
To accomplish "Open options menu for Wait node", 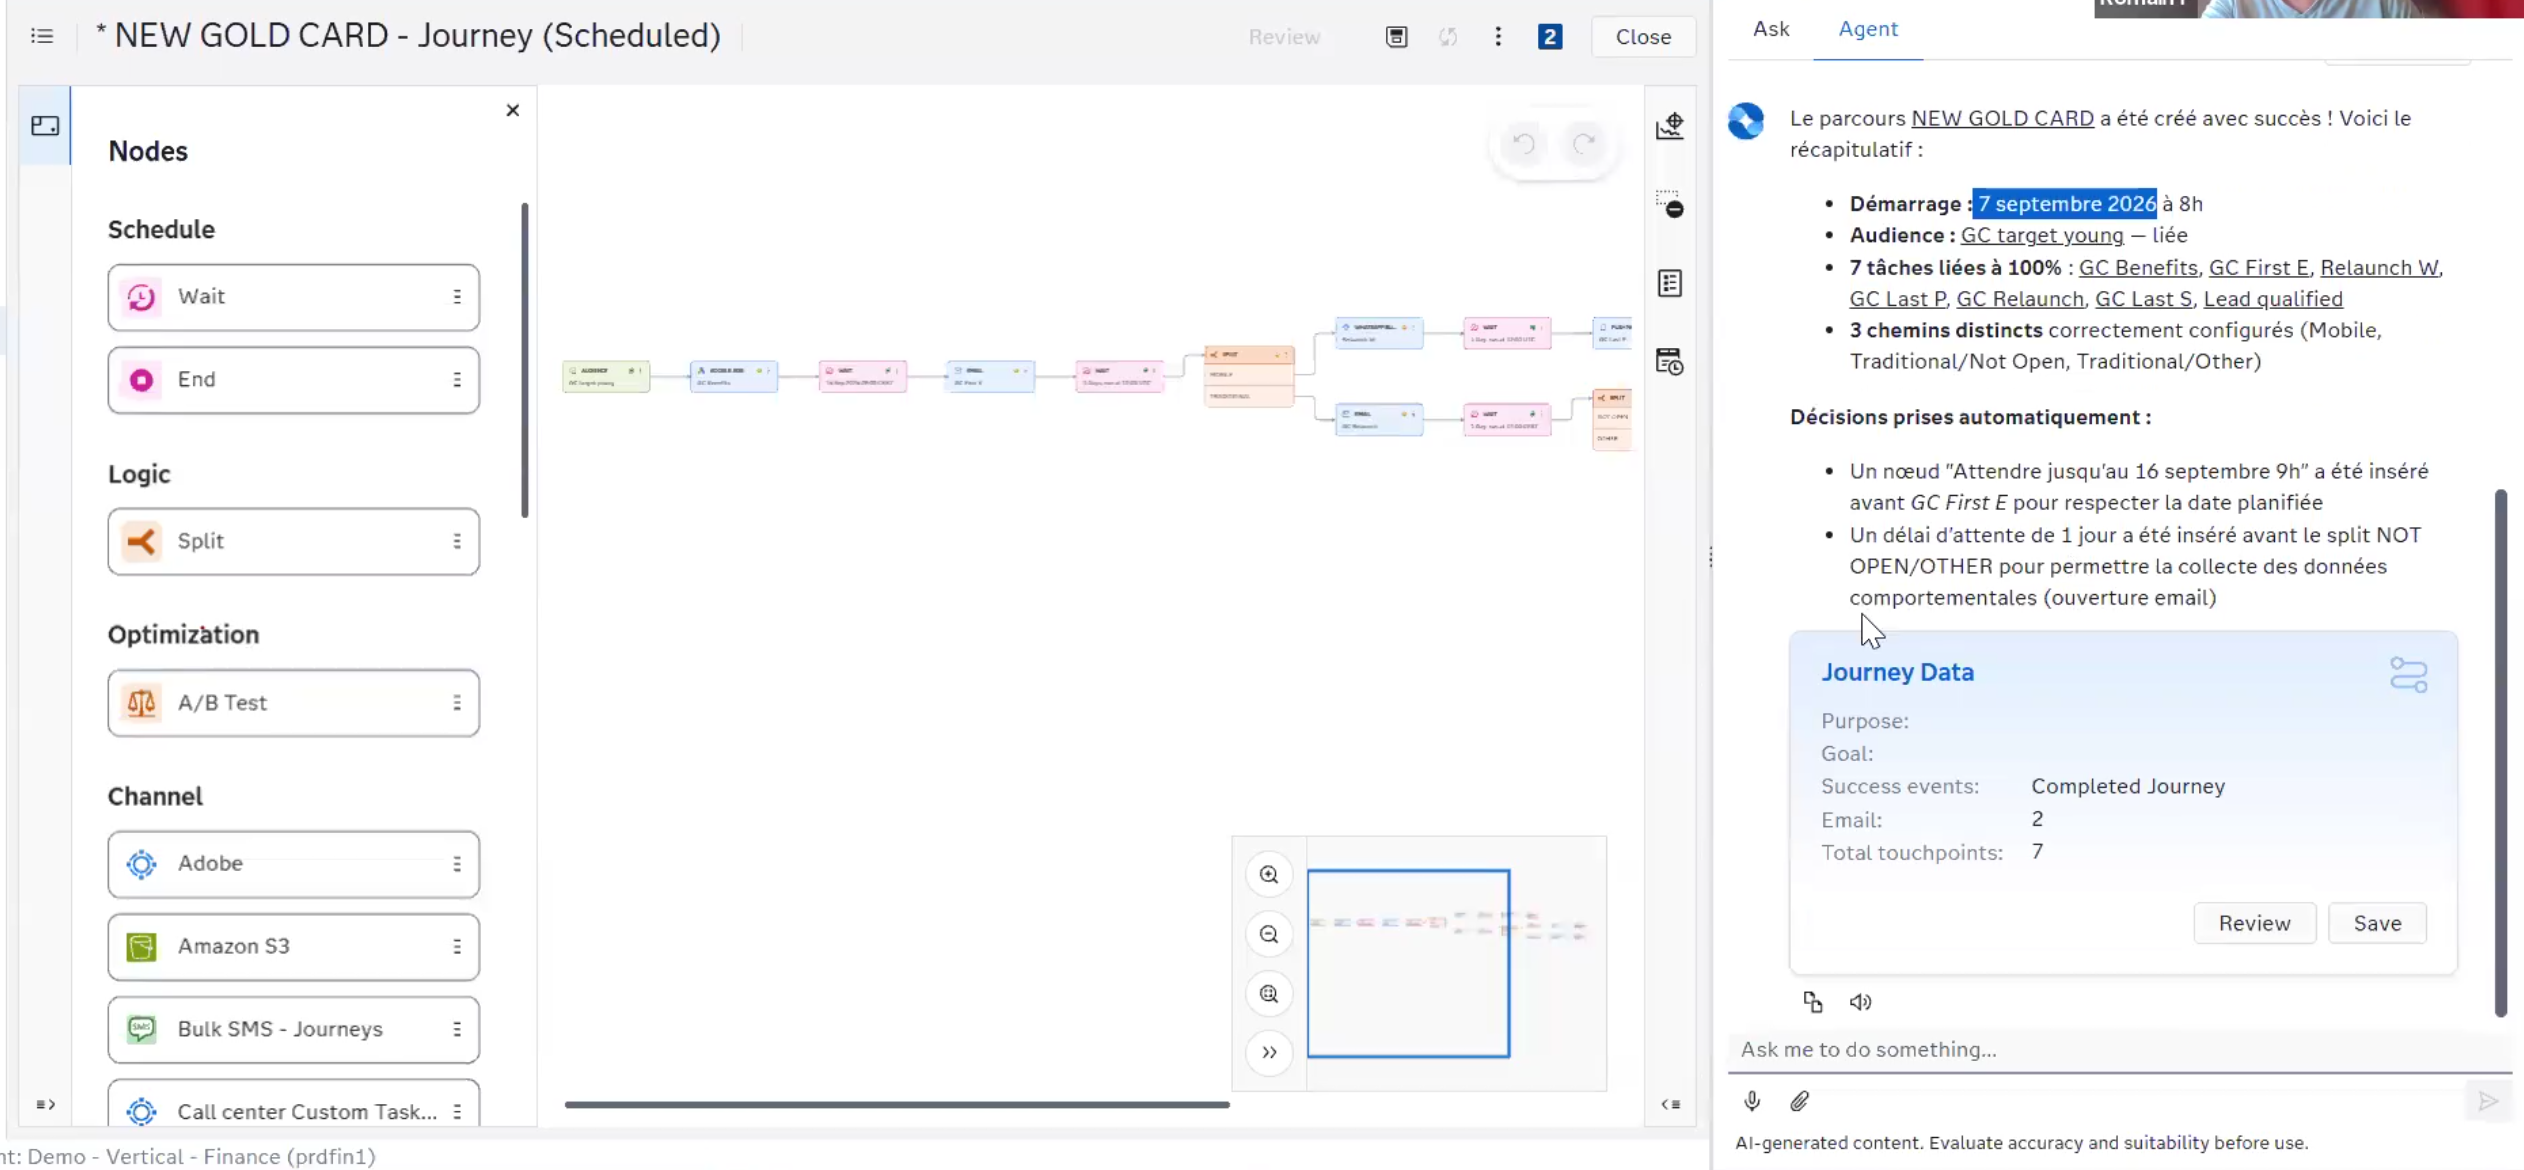I will click(457, 297).
